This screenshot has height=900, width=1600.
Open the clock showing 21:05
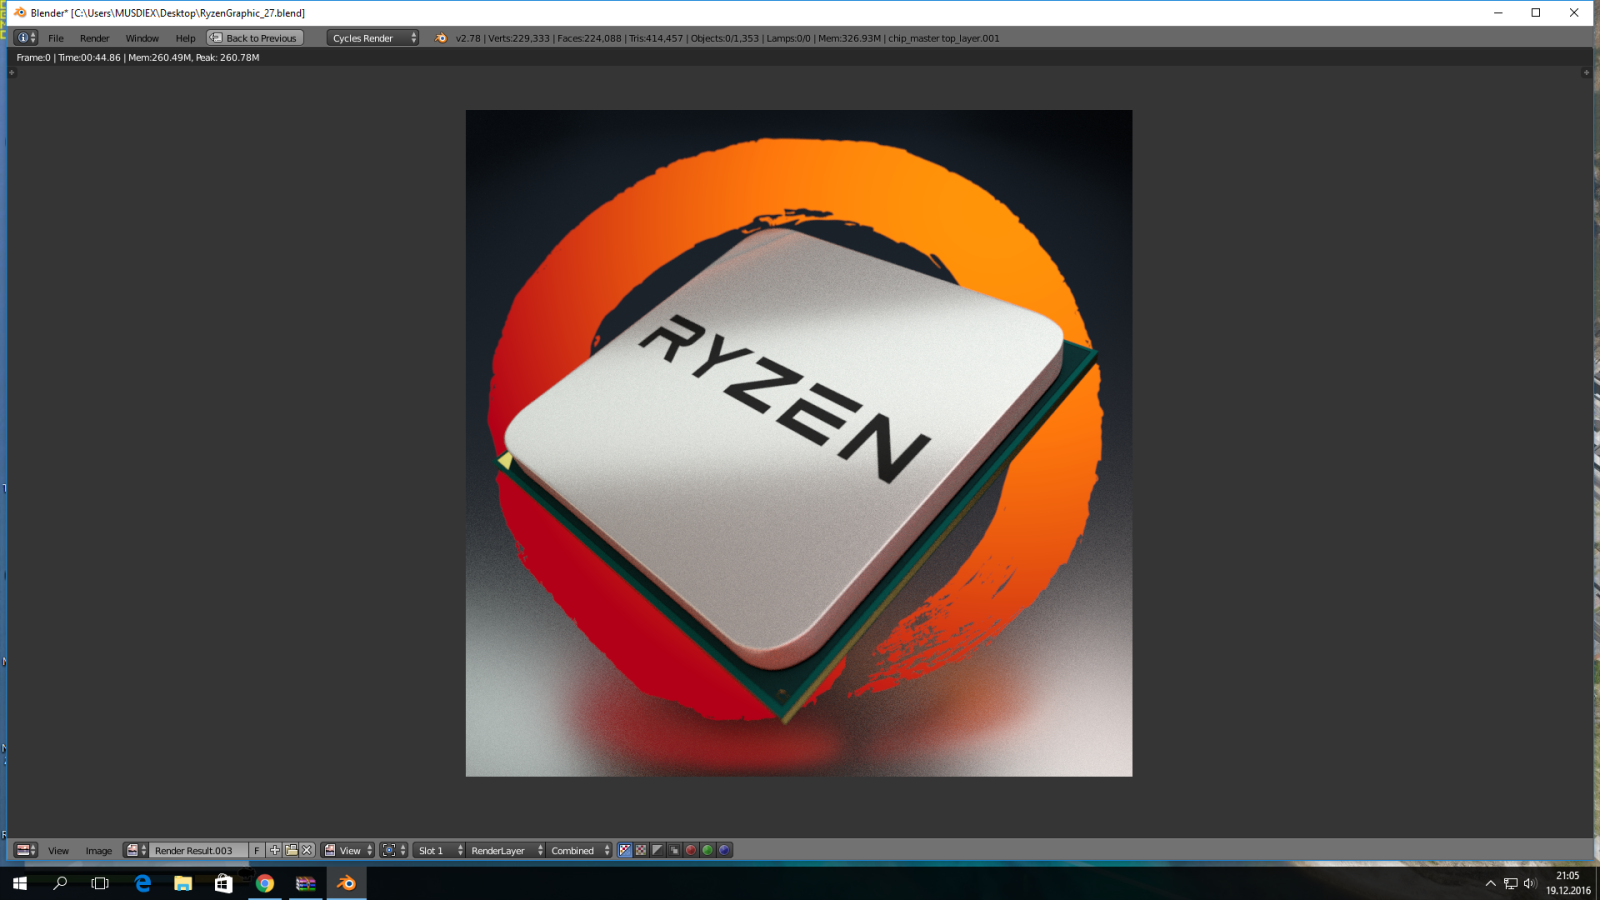point(1568,883)
